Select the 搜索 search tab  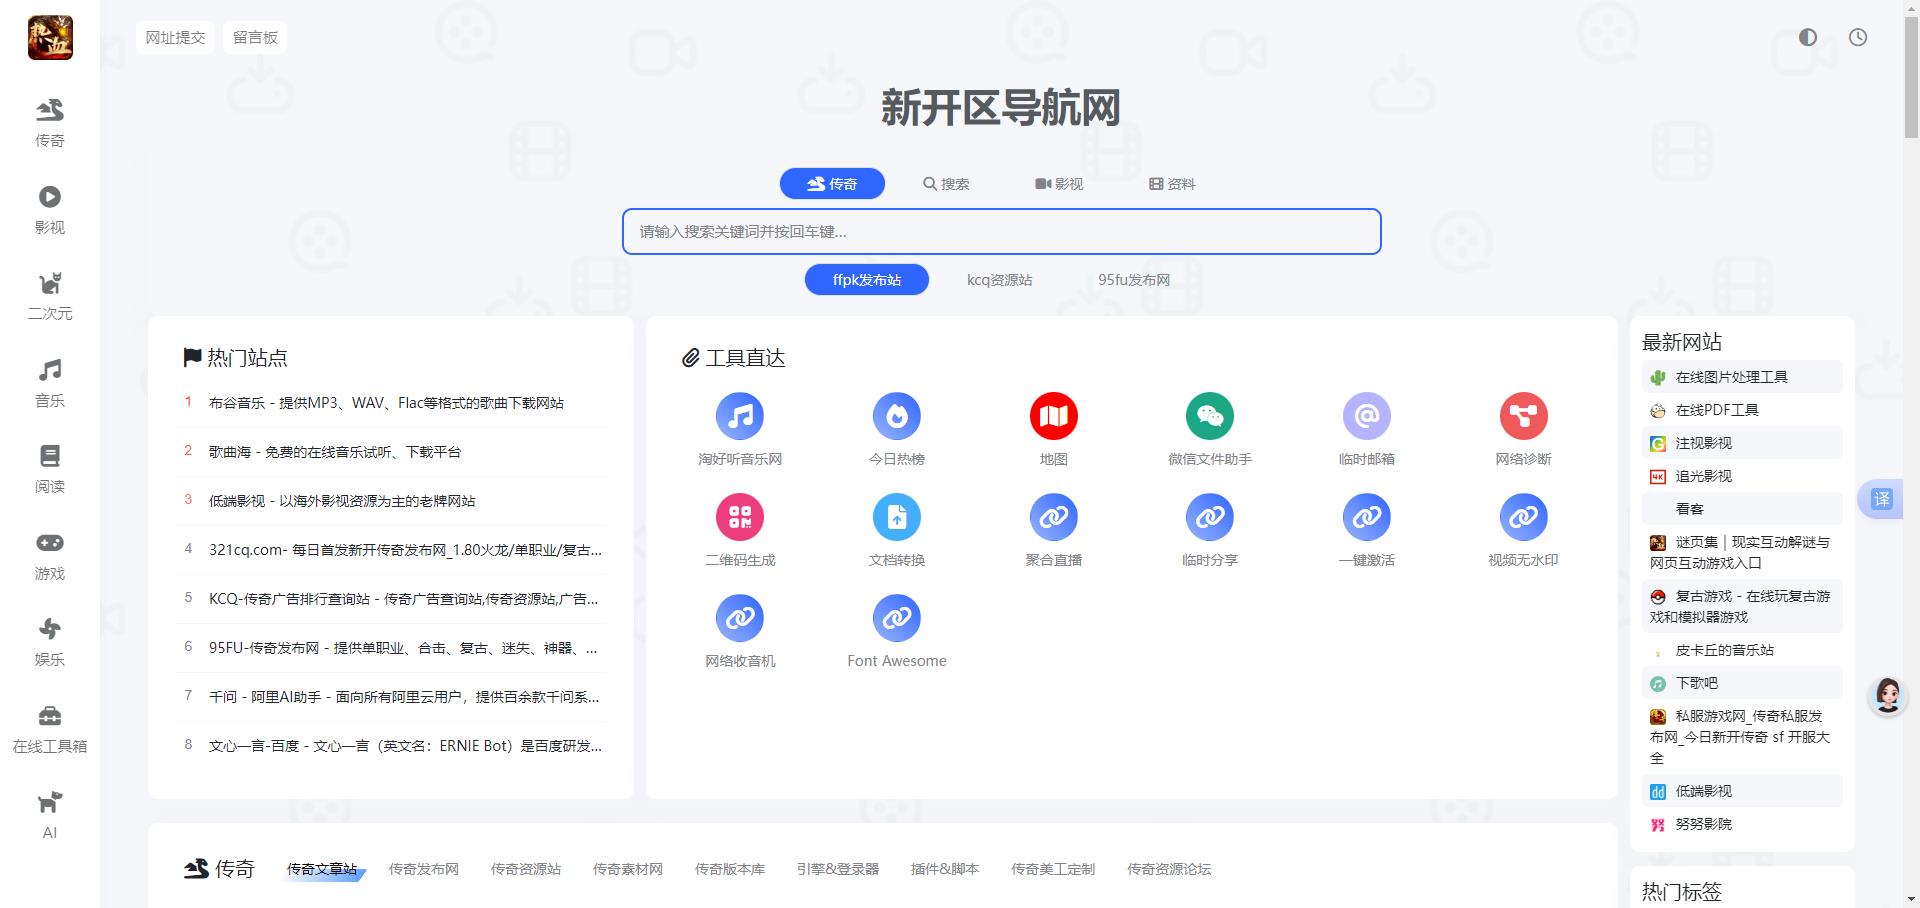pyautogui.click(x=946, y=184)
